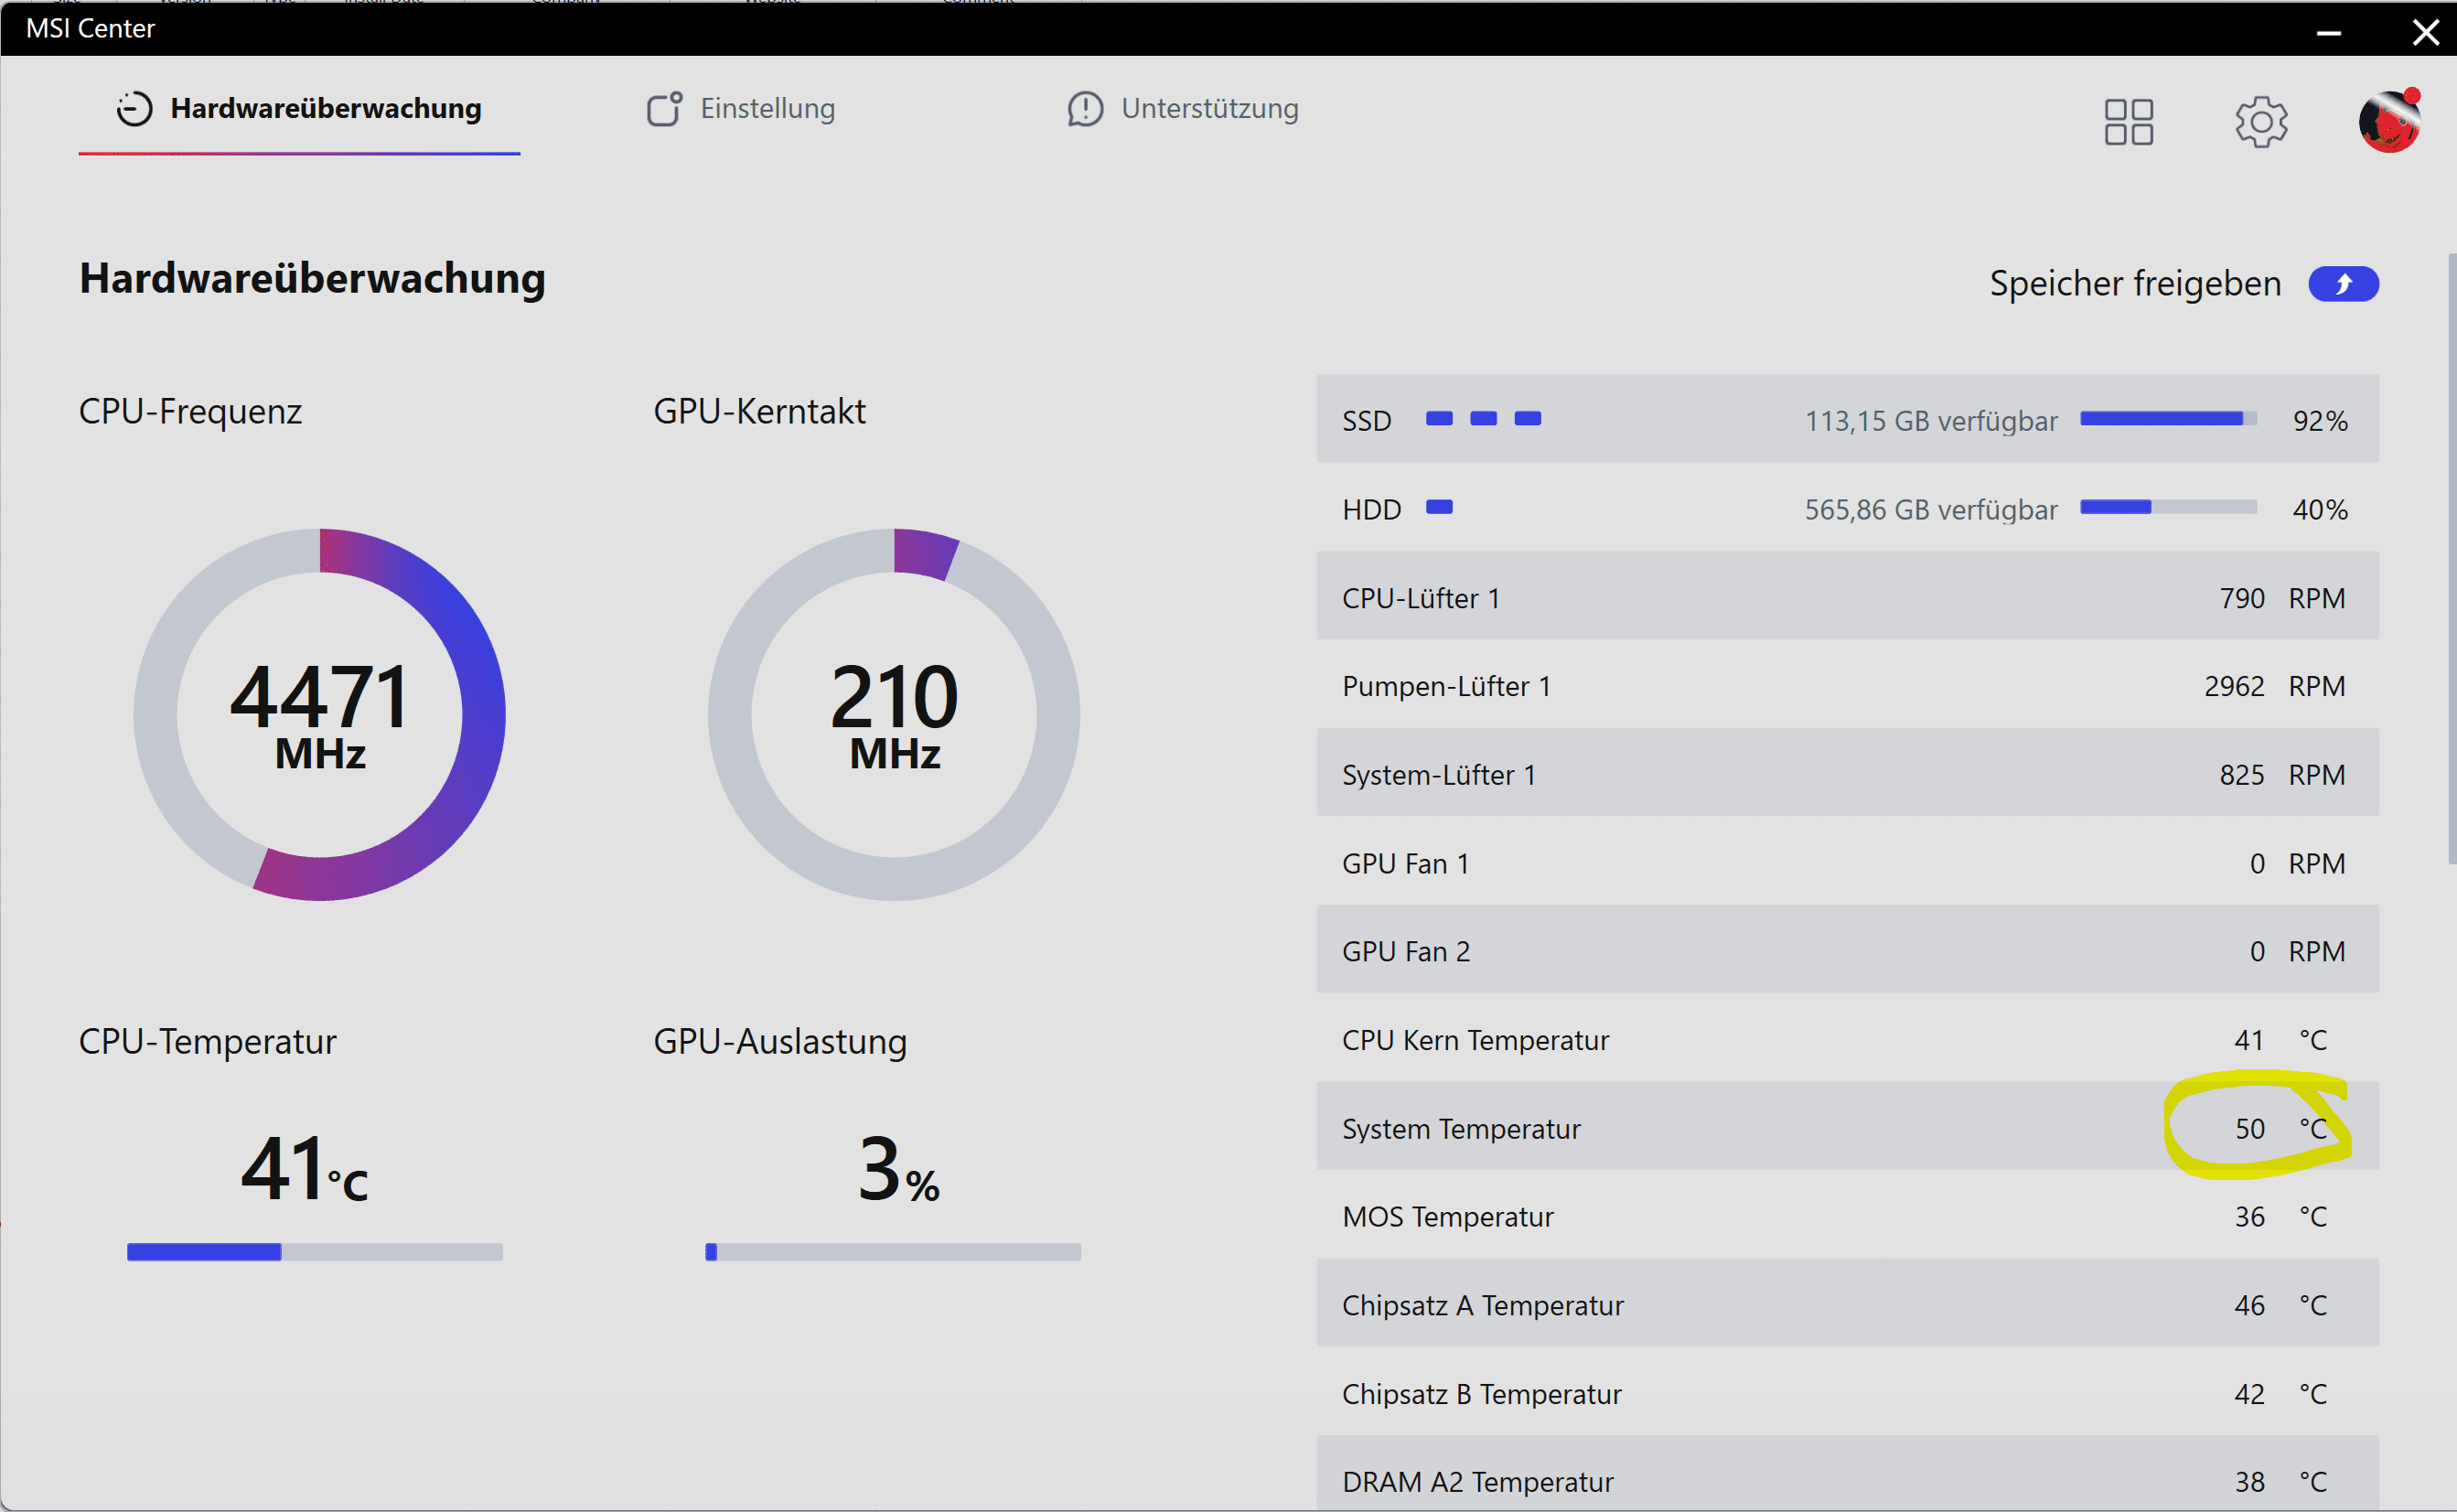The height and width of the screenshot is (1512, 2457).
Task: Minimize the MSI Center window
Action: [x=2328, y=33]
